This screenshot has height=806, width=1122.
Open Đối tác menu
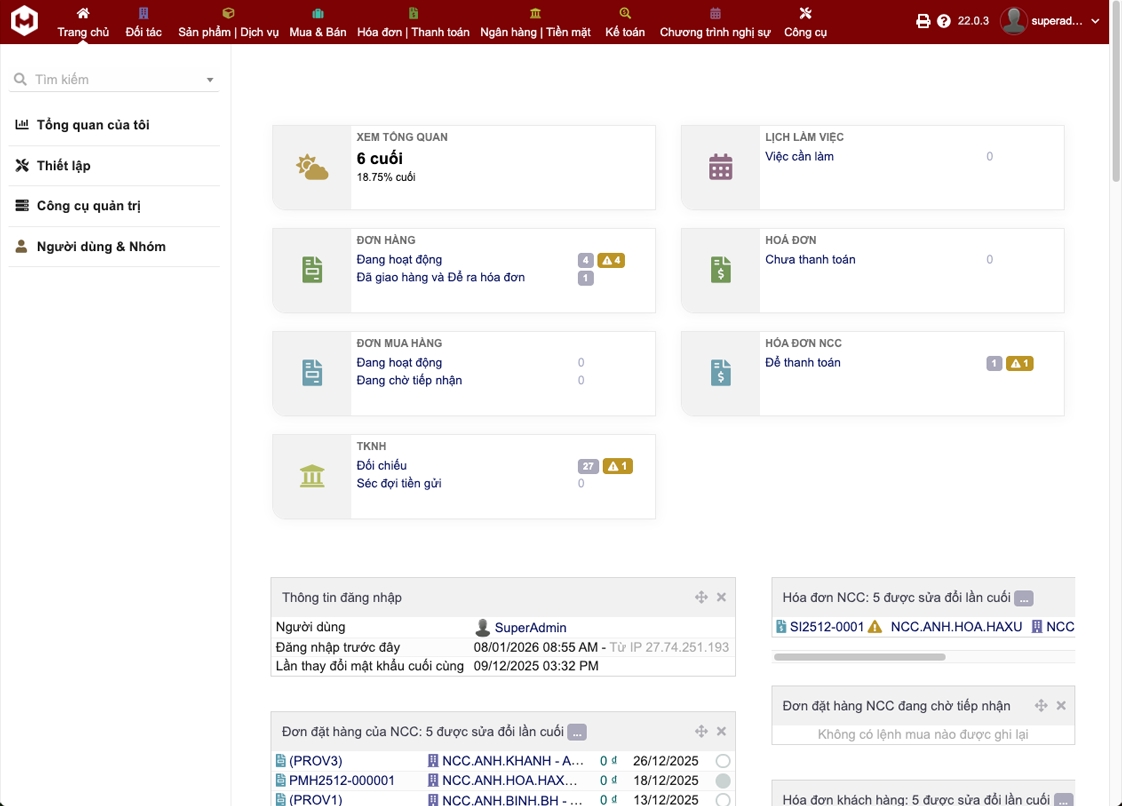[x=143, y=22]
